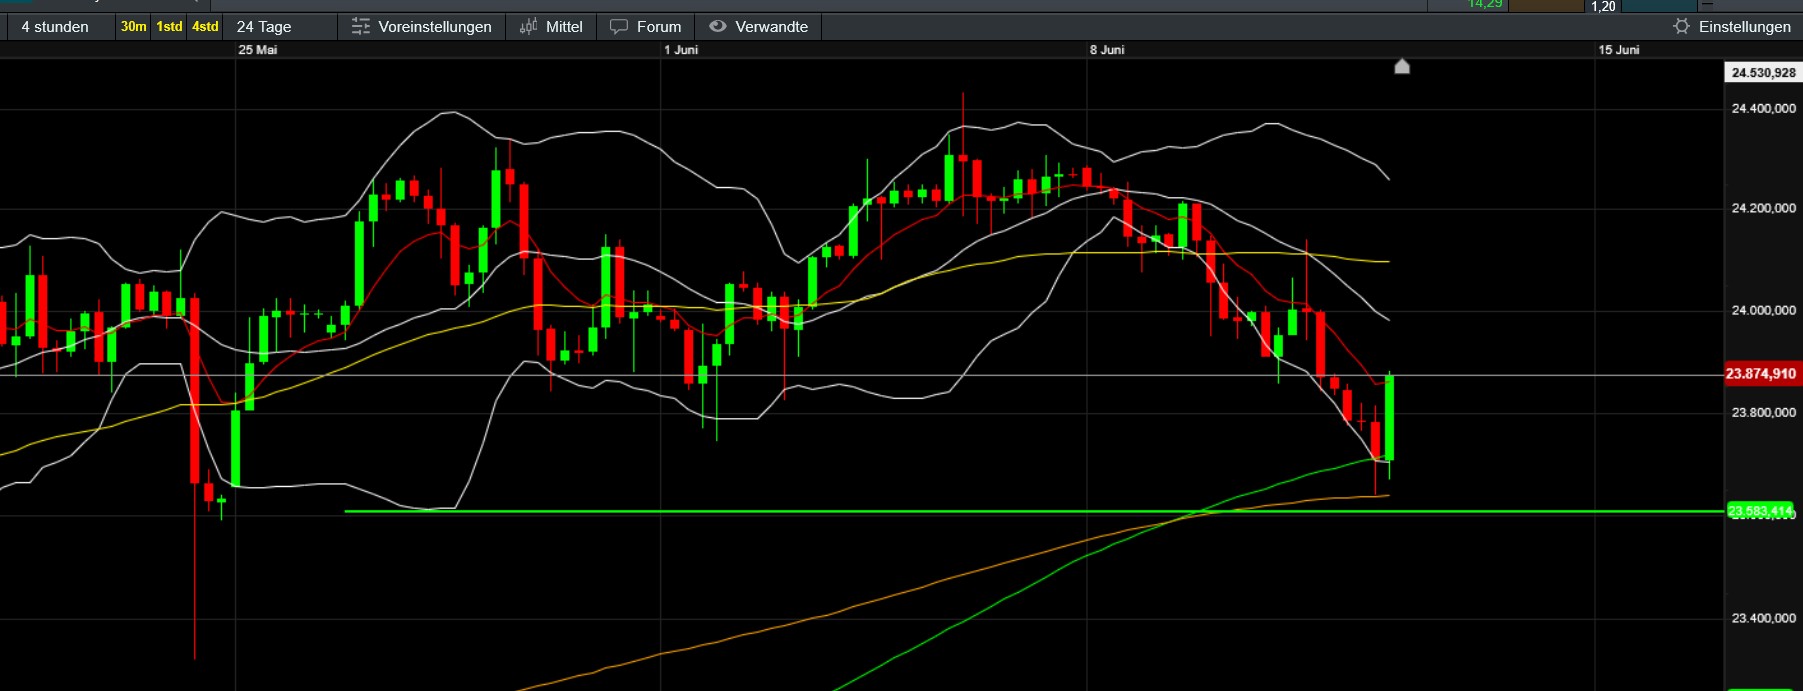Click the Verwandte eye icon

coord(718,27)
